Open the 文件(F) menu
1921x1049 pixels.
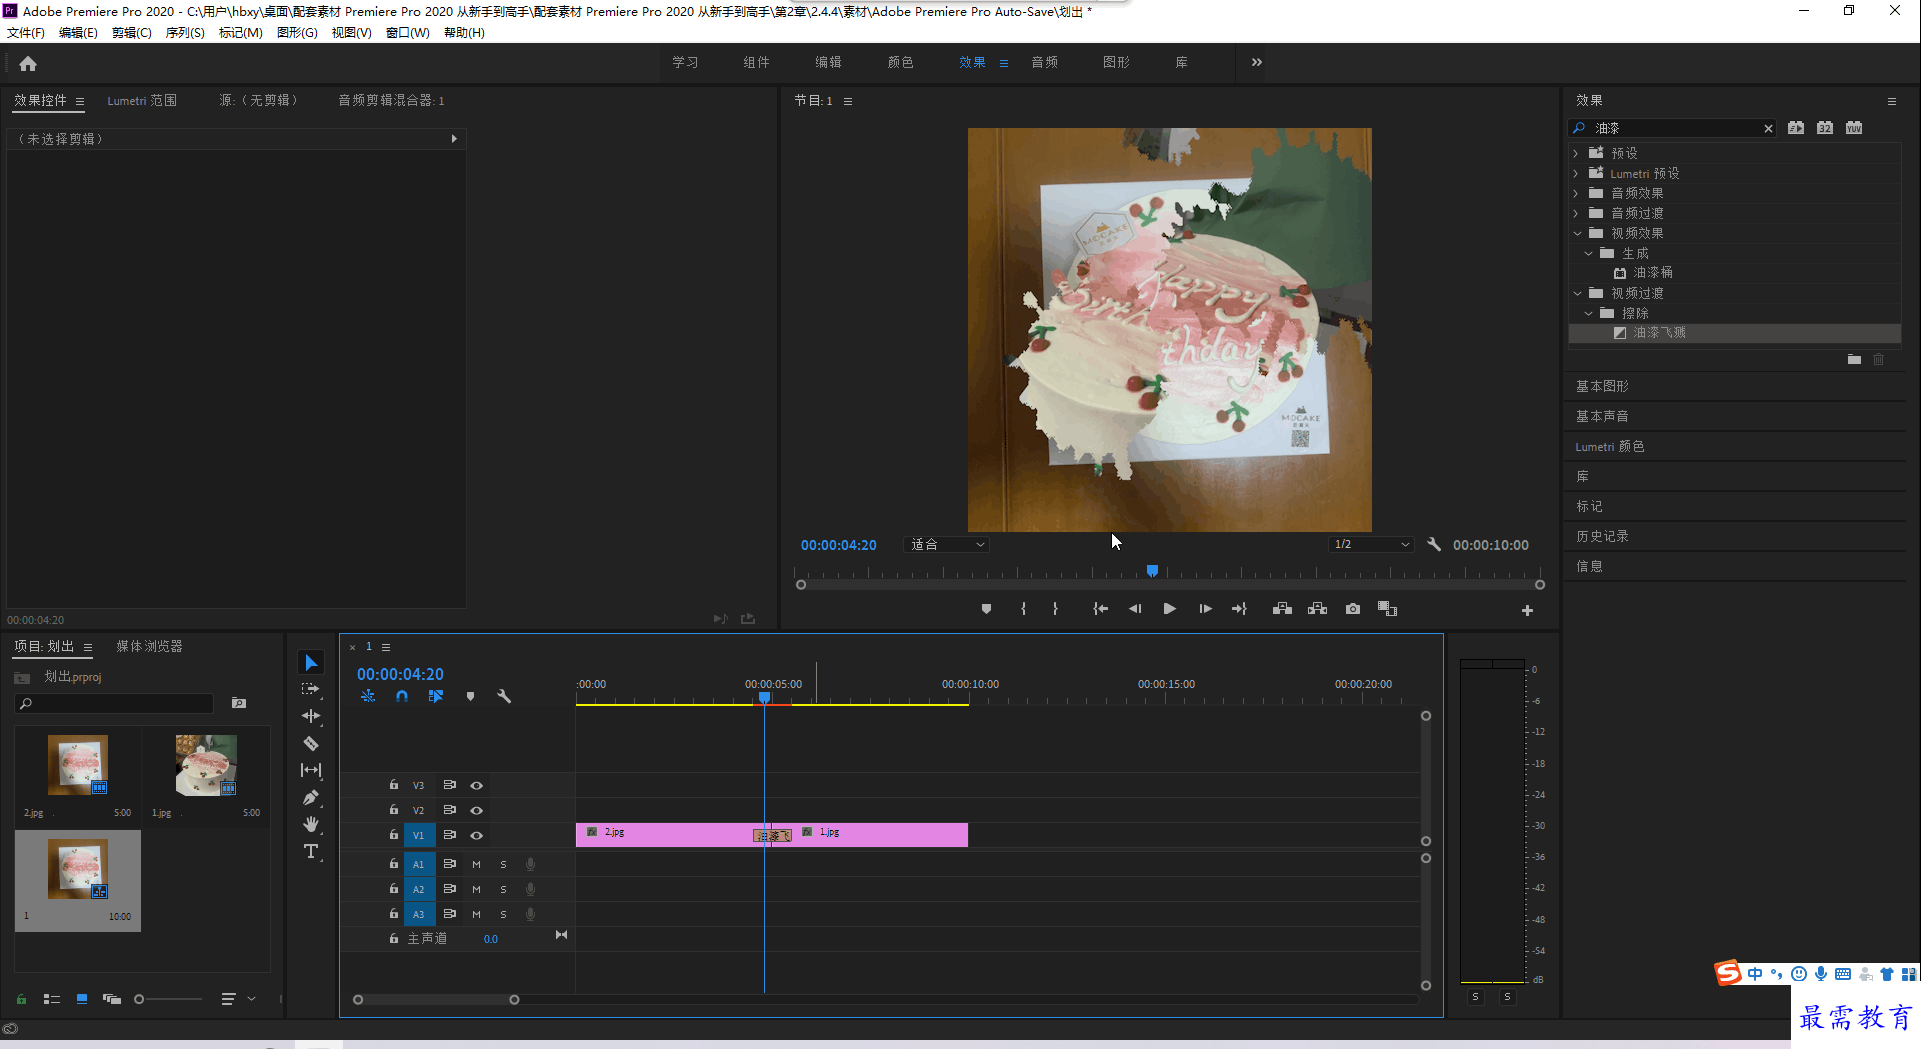click(x=26, y=32)
